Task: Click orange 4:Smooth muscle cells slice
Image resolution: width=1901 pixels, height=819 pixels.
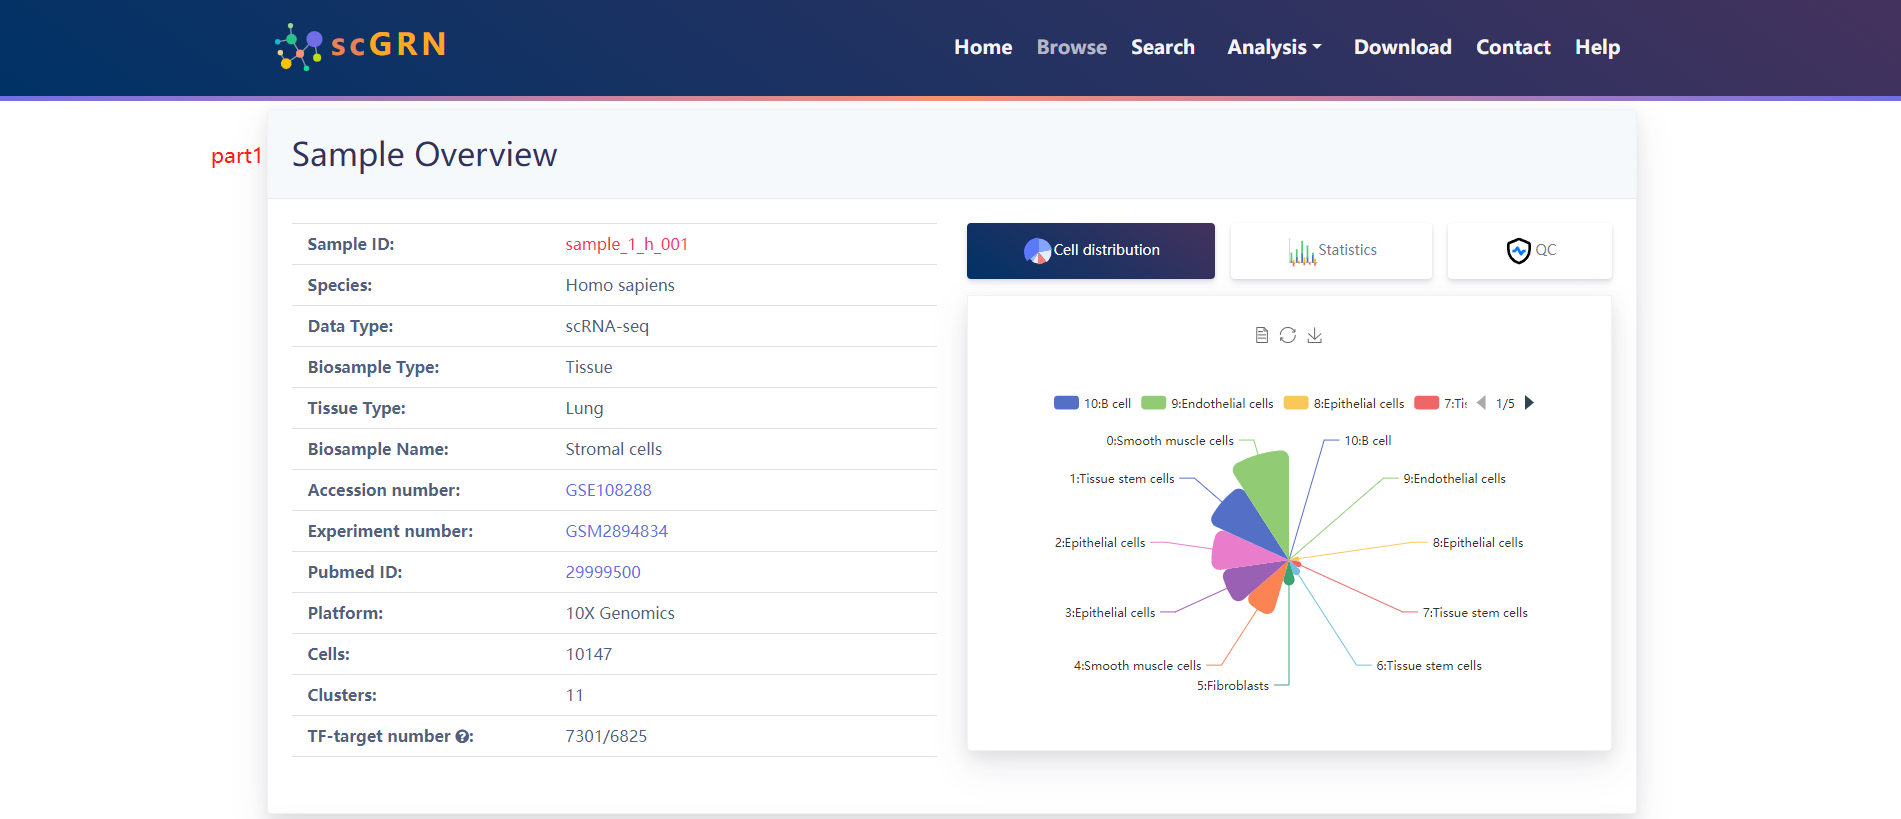Action: [x=1268, y=592]
